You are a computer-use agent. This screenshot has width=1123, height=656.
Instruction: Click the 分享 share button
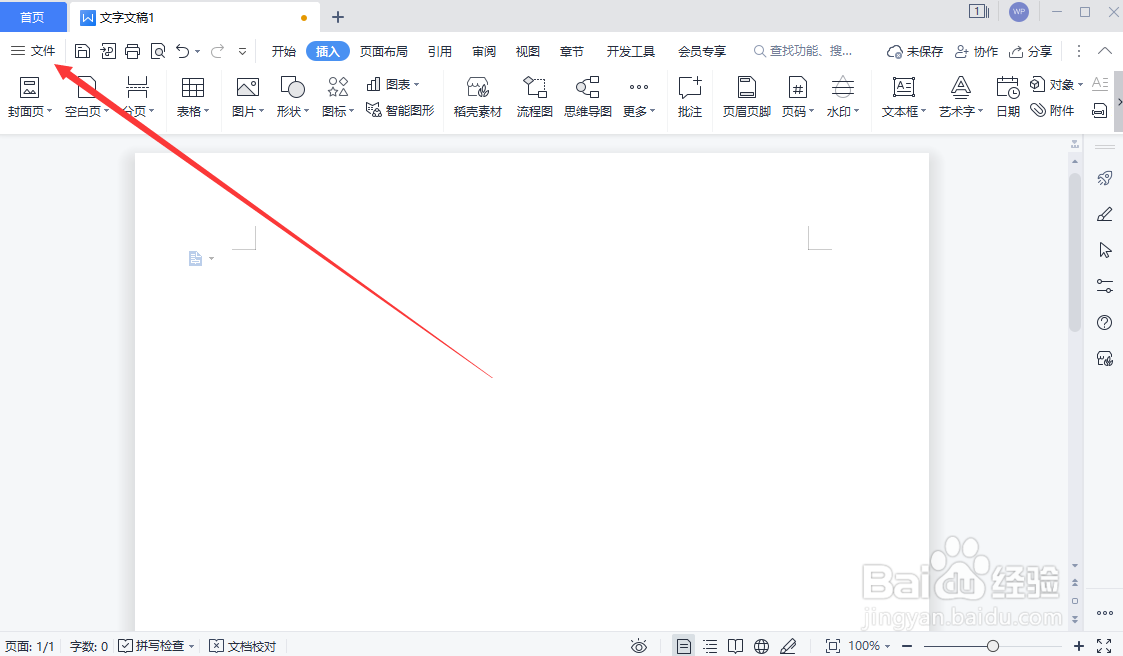(1038, 50)
